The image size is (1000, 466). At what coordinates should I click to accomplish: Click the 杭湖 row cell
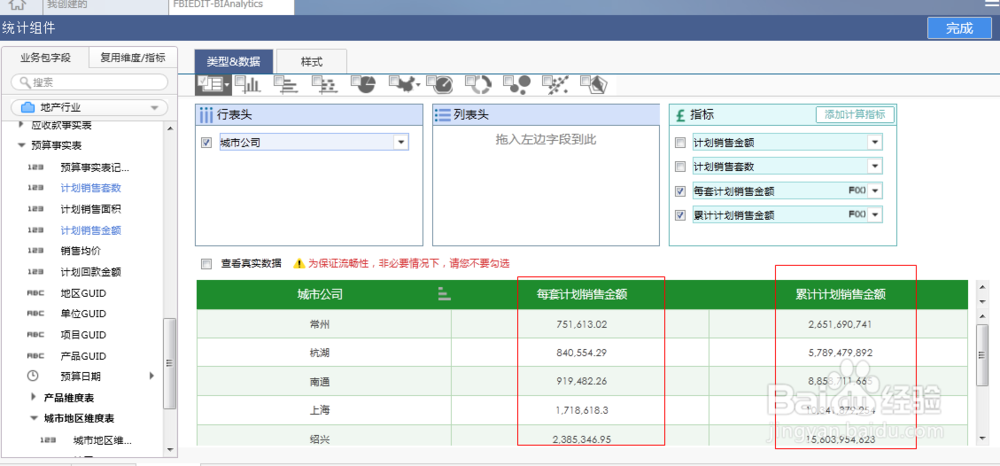[324, 353]
